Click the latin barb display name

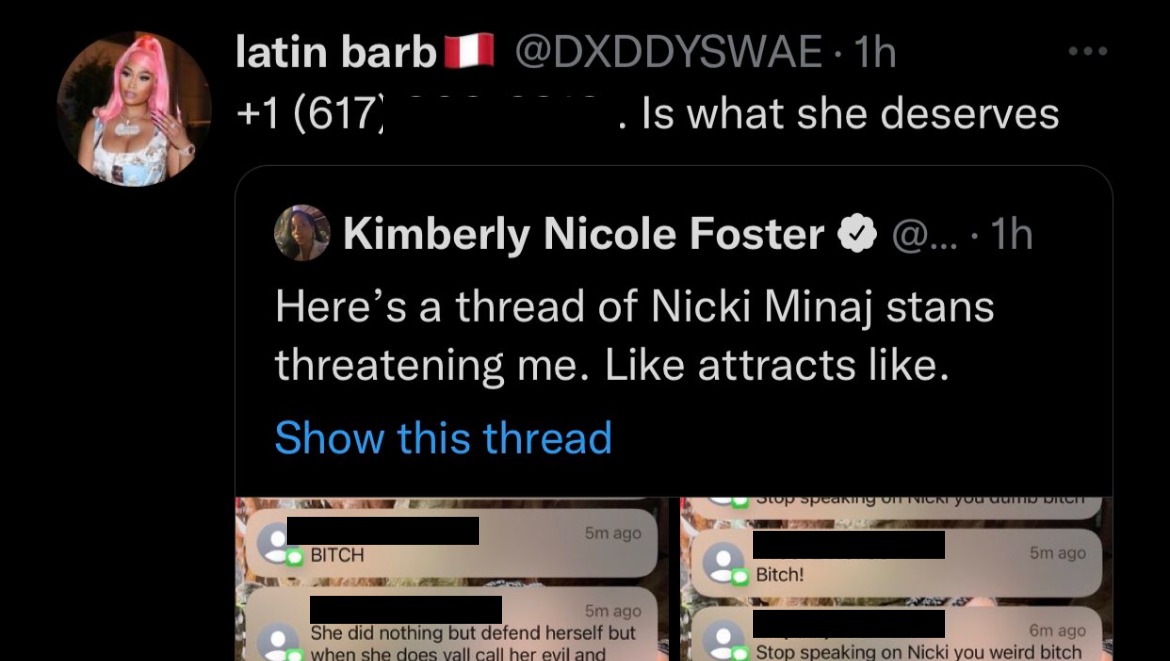(336, 52)
